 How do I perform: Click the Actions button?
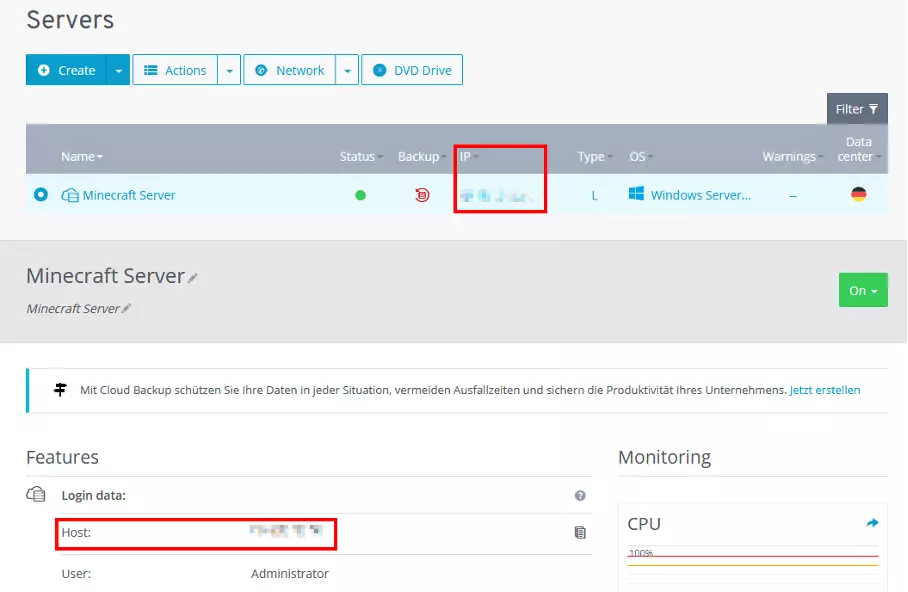pyautogui.click(x=175, y=70)
